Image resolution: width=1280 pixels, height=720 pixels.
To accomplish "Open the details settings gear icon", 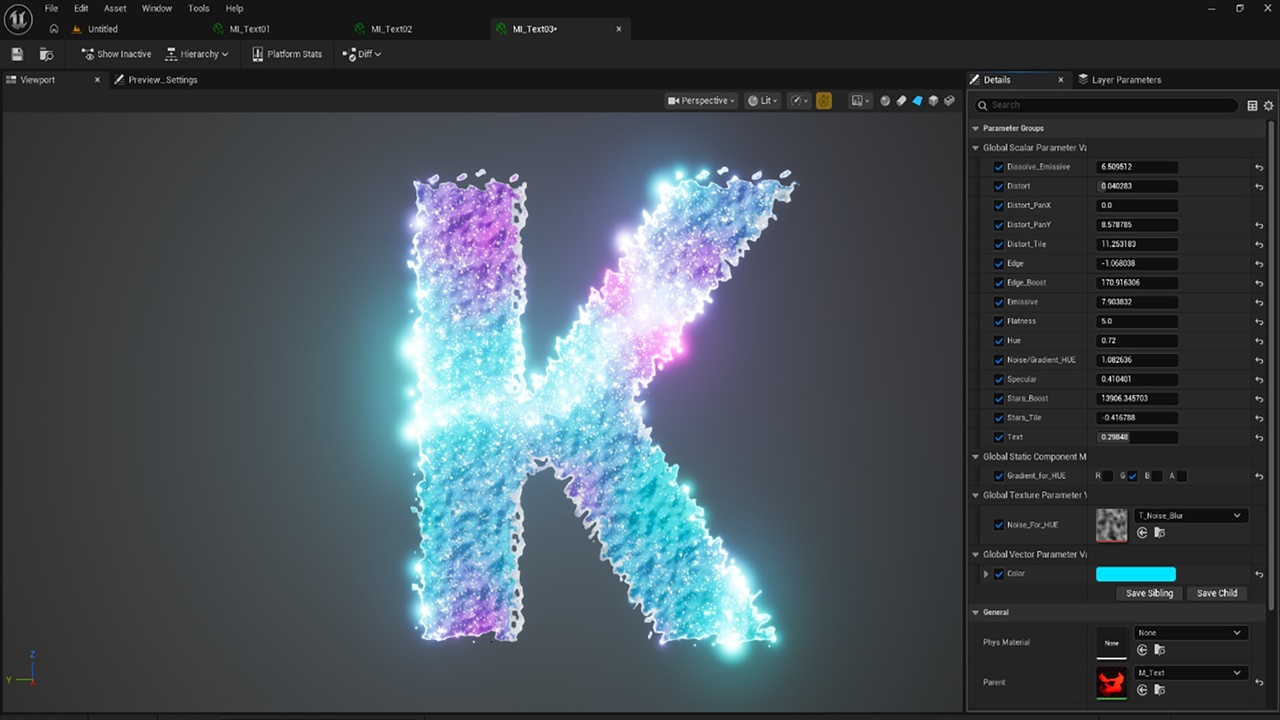I will click(1268, 105).
